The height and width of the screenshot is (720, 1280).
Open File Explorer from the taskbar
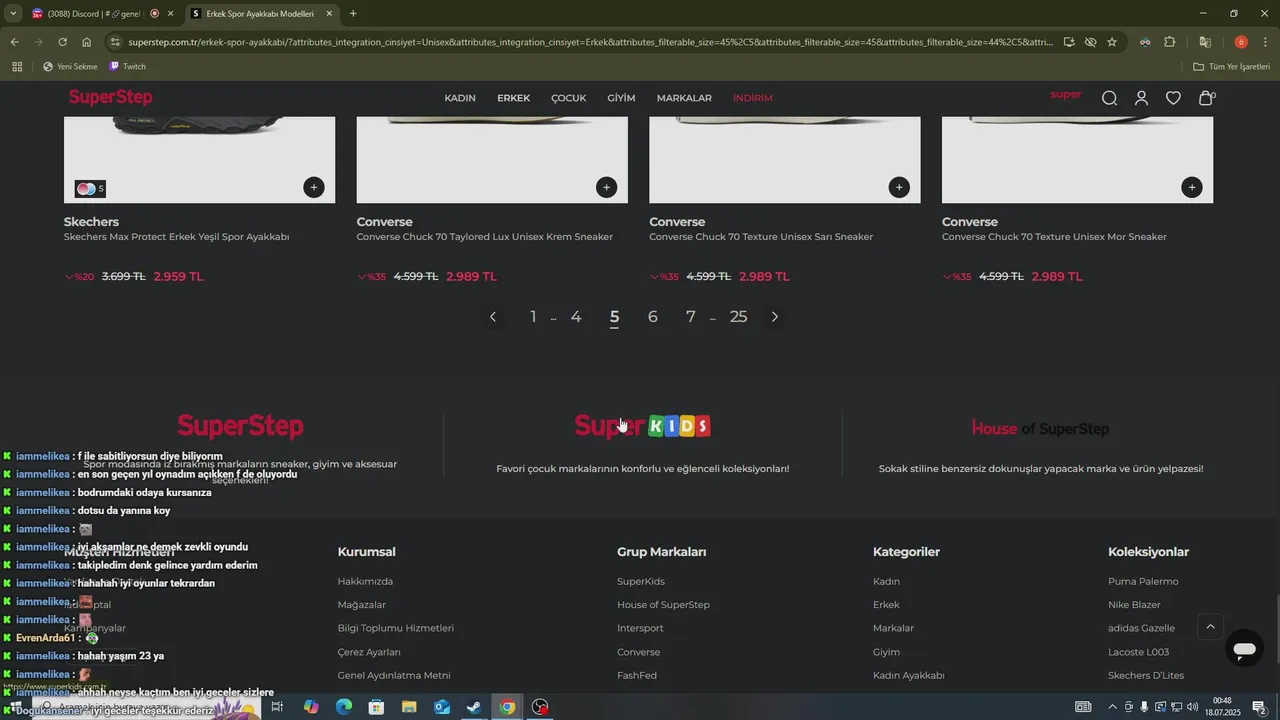[409, 707]
